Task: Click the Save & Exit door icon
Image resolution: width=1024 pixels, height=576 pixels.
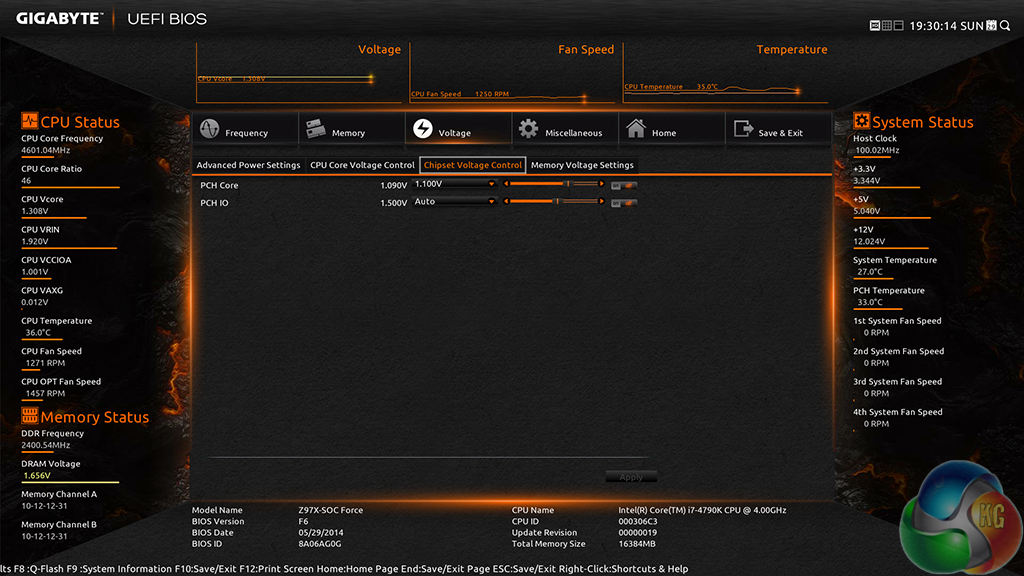Action: point(743,130)
